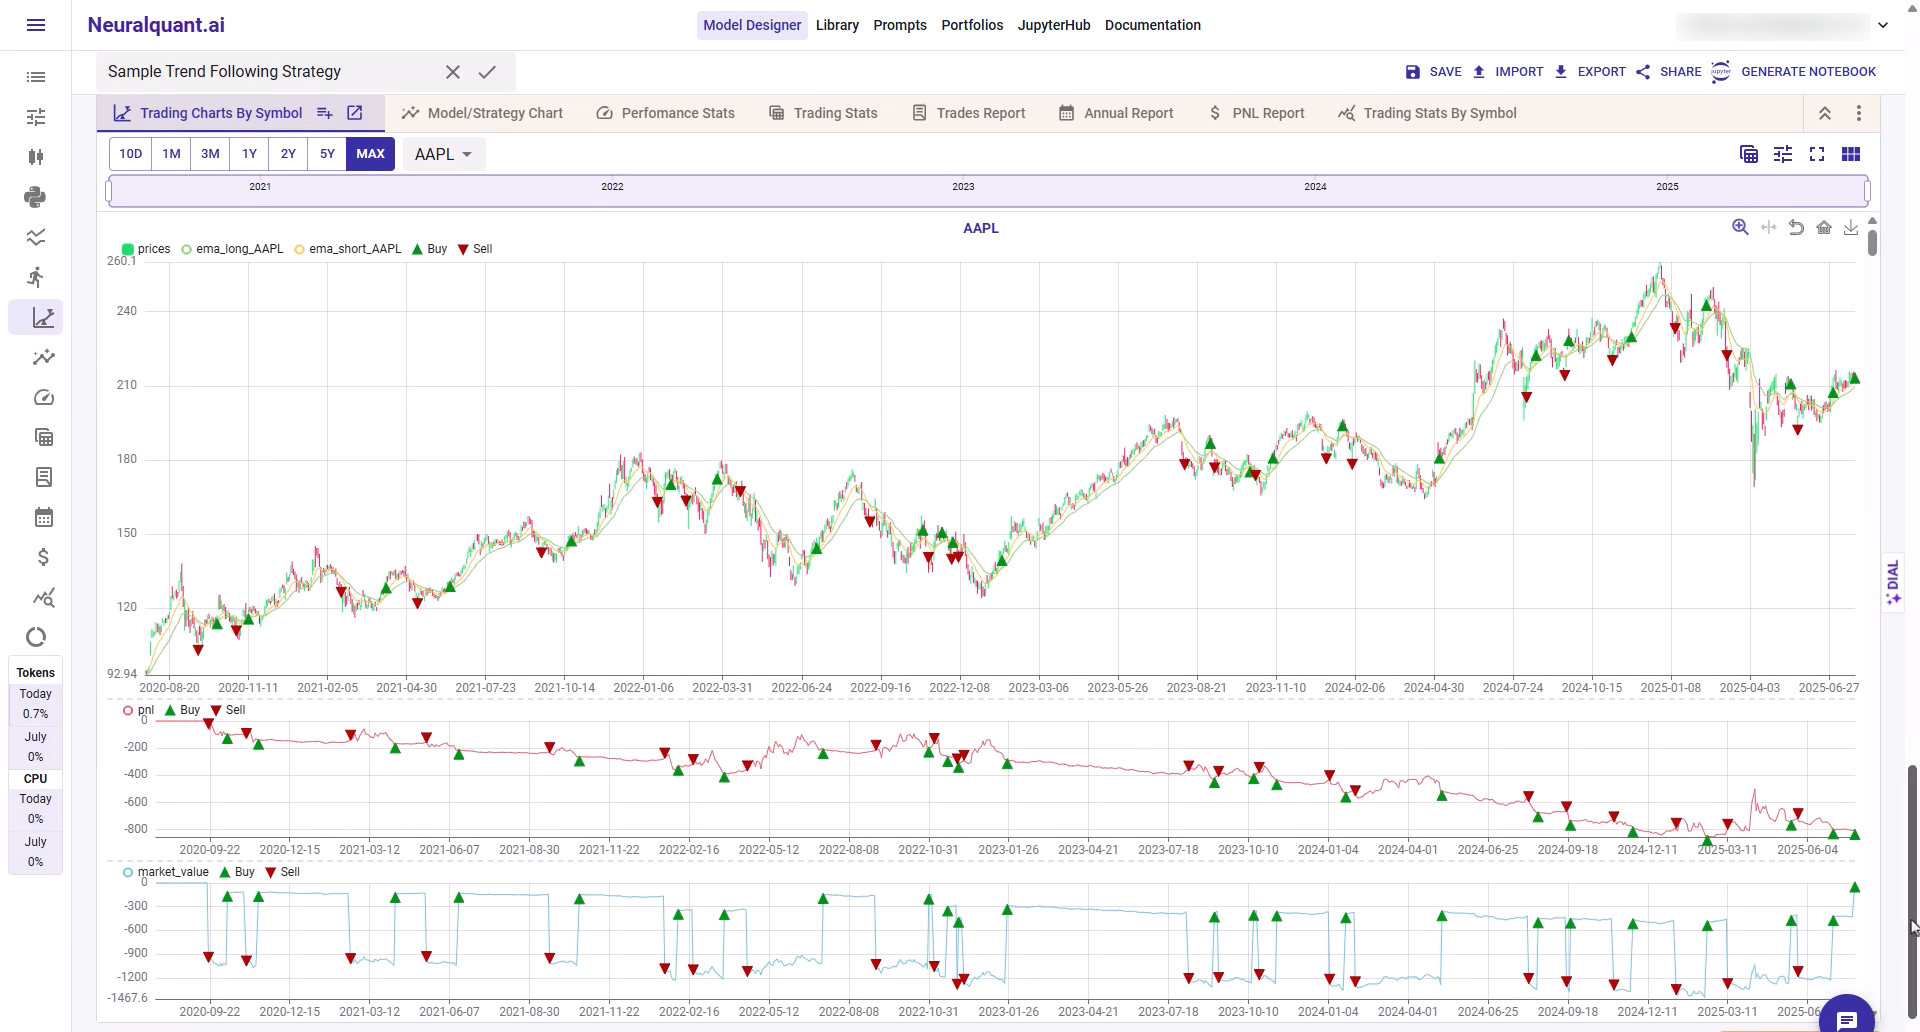Toggle prices series visibility in legend
The image size is (1920, 1032).
[x=153, y=249]
